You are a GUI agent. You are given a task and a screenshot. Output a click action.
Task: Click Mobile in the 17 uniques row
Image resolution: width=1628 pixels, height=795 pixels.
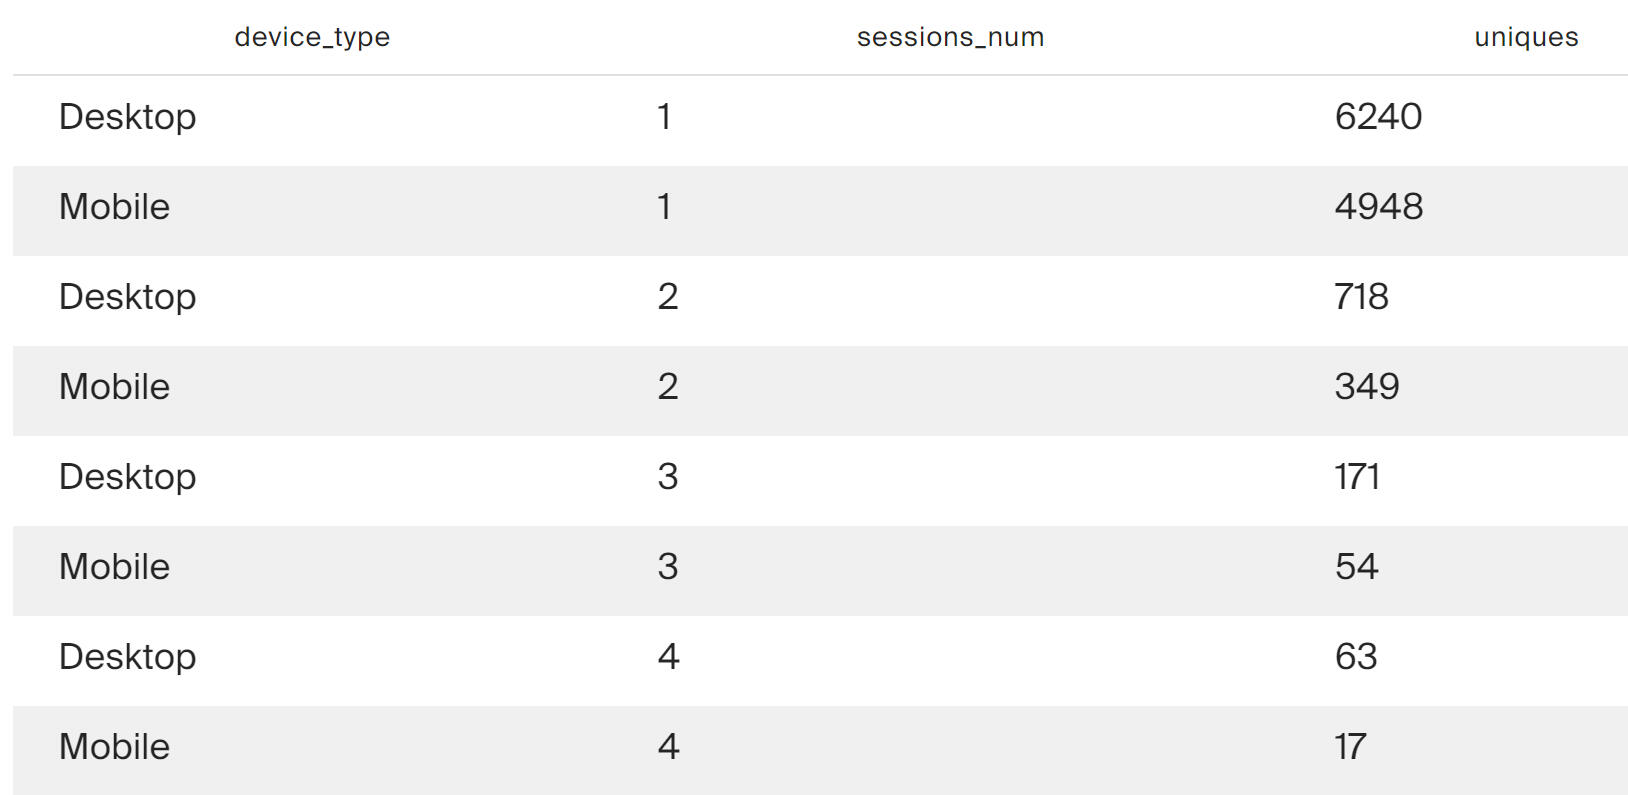[x=114, y=747]
